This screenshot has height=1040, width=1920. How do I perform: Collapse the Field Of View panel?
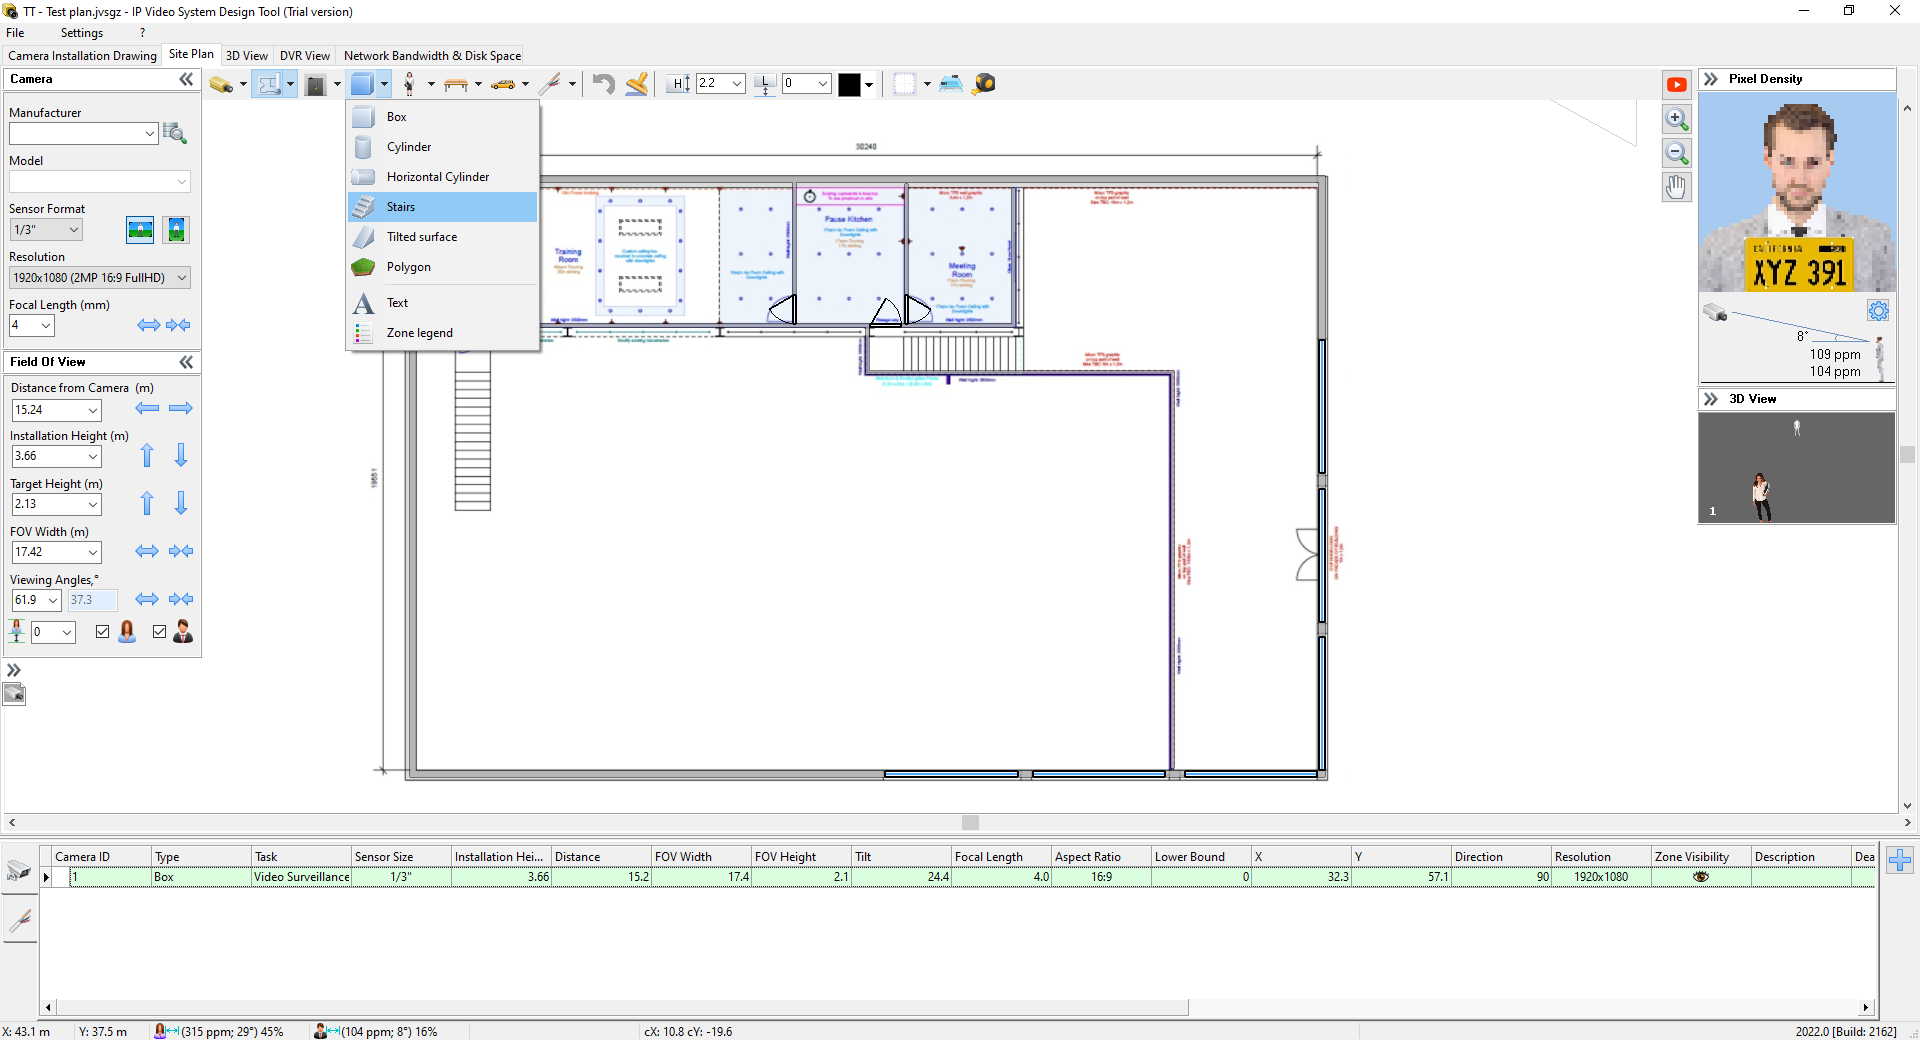coord(186,362)
